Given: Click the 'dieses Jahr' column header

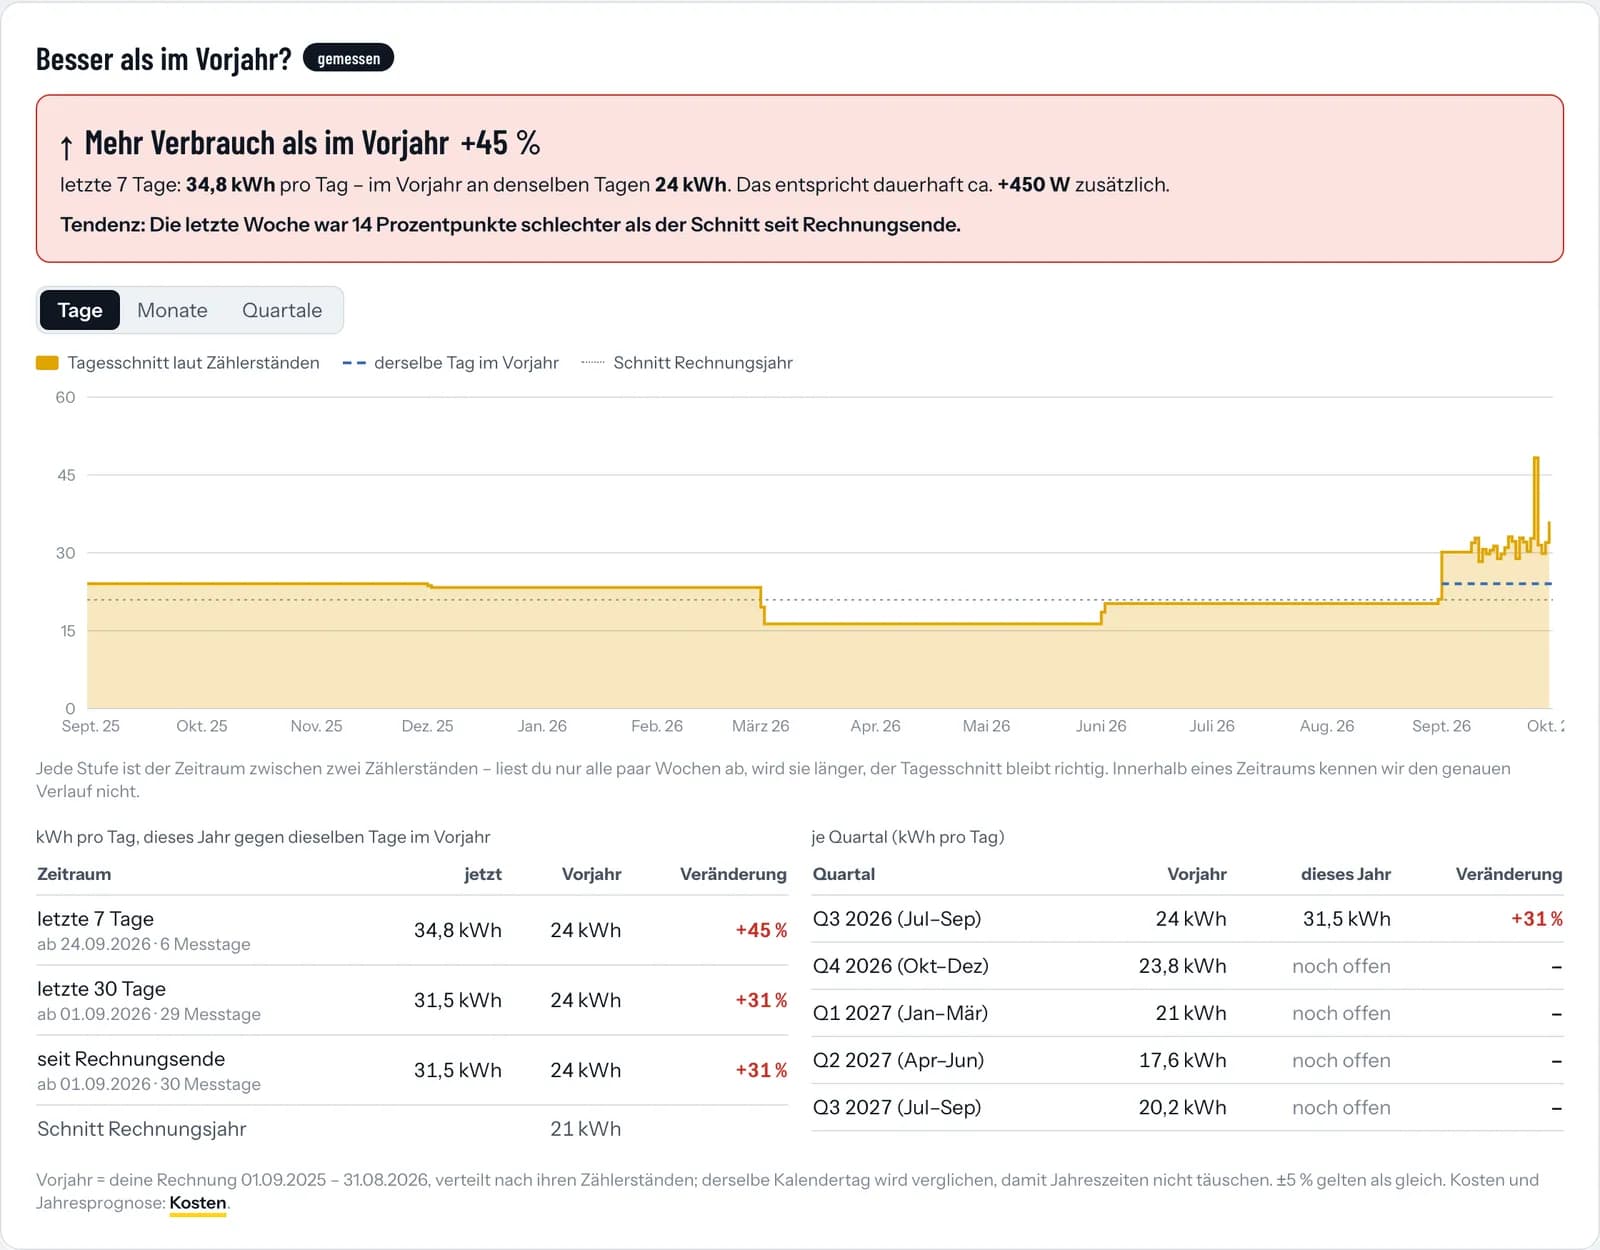Looking at the screenshot, I should (x=1345, y=874).
